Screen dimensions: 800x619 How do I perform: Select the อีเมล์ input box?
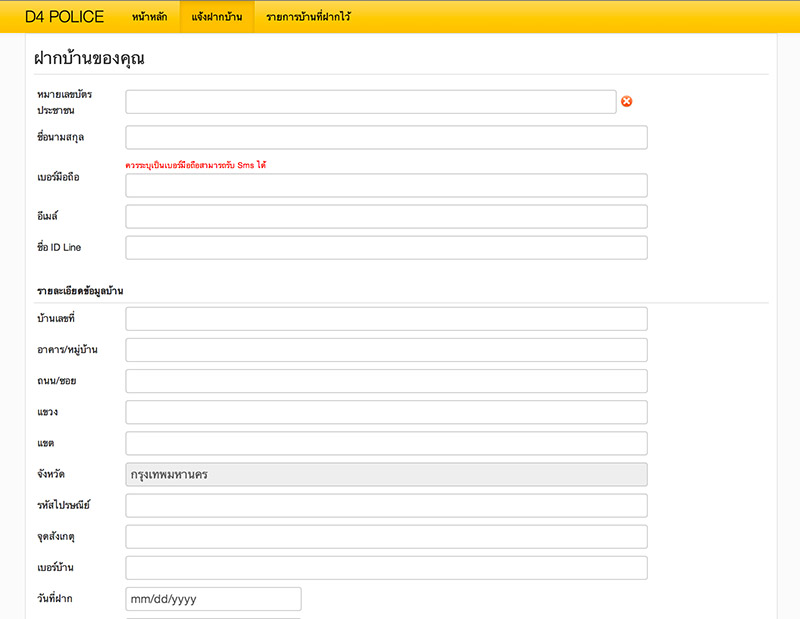[x=386, y=216]
